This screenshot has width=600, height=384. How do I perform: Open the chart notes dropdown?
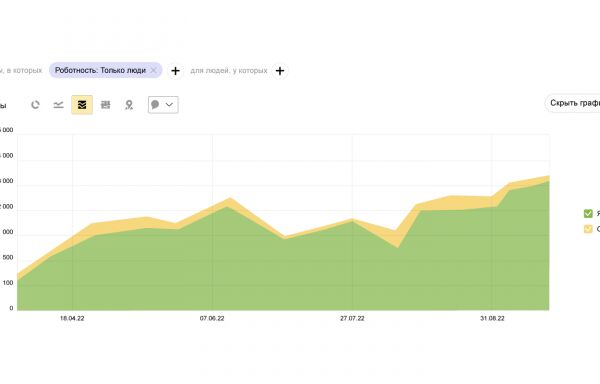click(x=163, y=105)
